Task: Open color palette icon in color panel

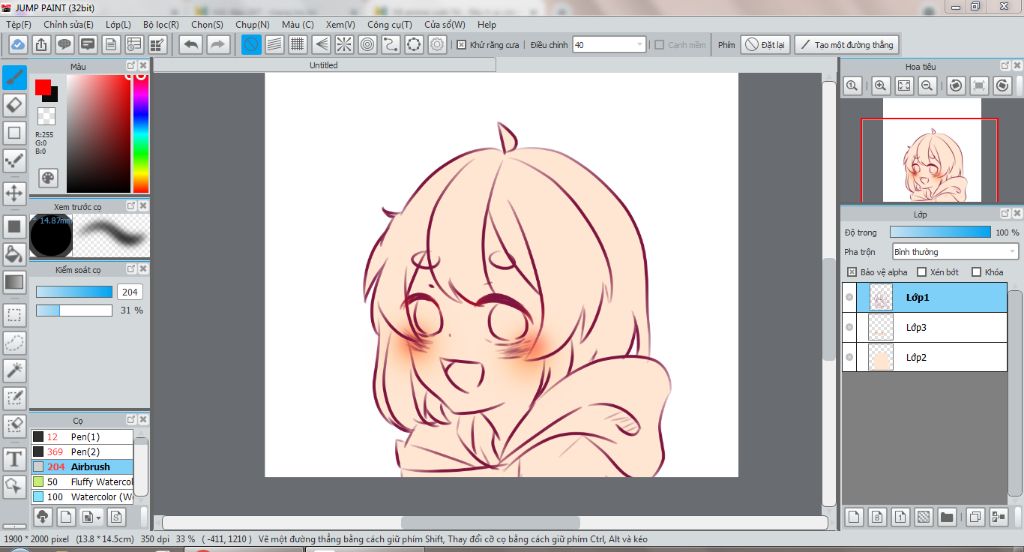Action: 48,178
